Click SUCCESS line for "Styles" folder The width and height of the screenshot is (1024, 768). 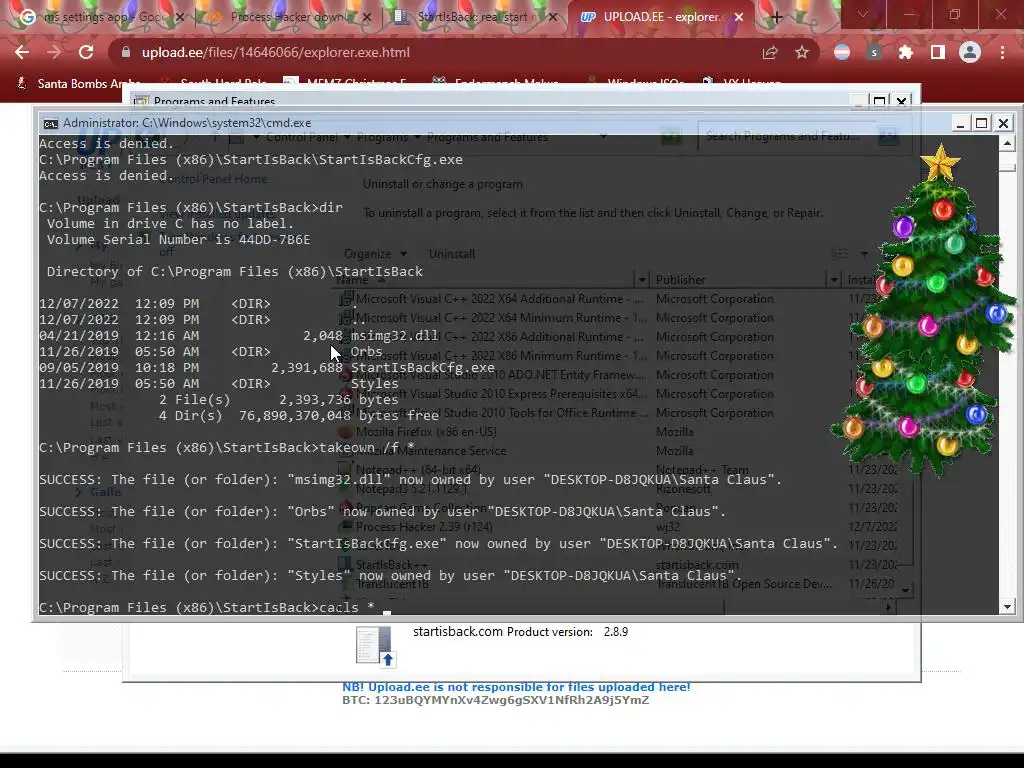click(390, 576)
